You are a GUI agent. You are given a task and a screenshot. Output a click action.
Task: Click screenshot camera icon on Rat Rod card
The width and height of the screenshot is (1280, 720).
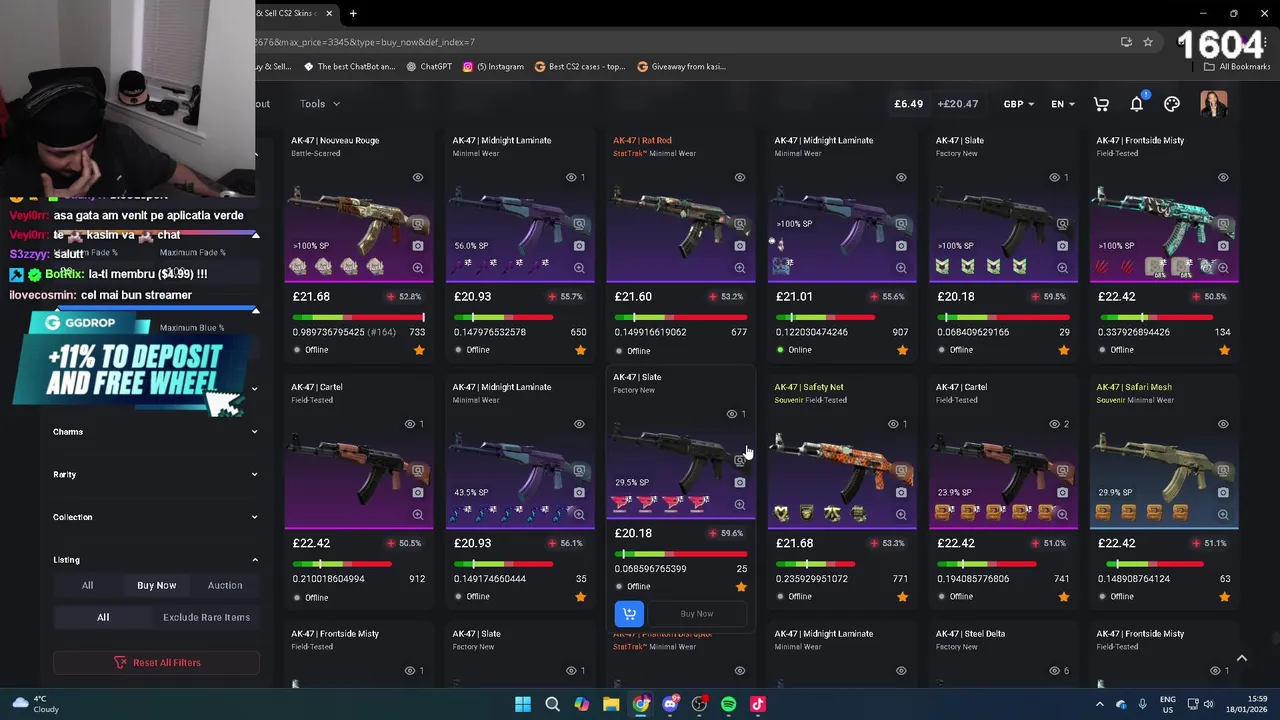[x=740, y=246]
